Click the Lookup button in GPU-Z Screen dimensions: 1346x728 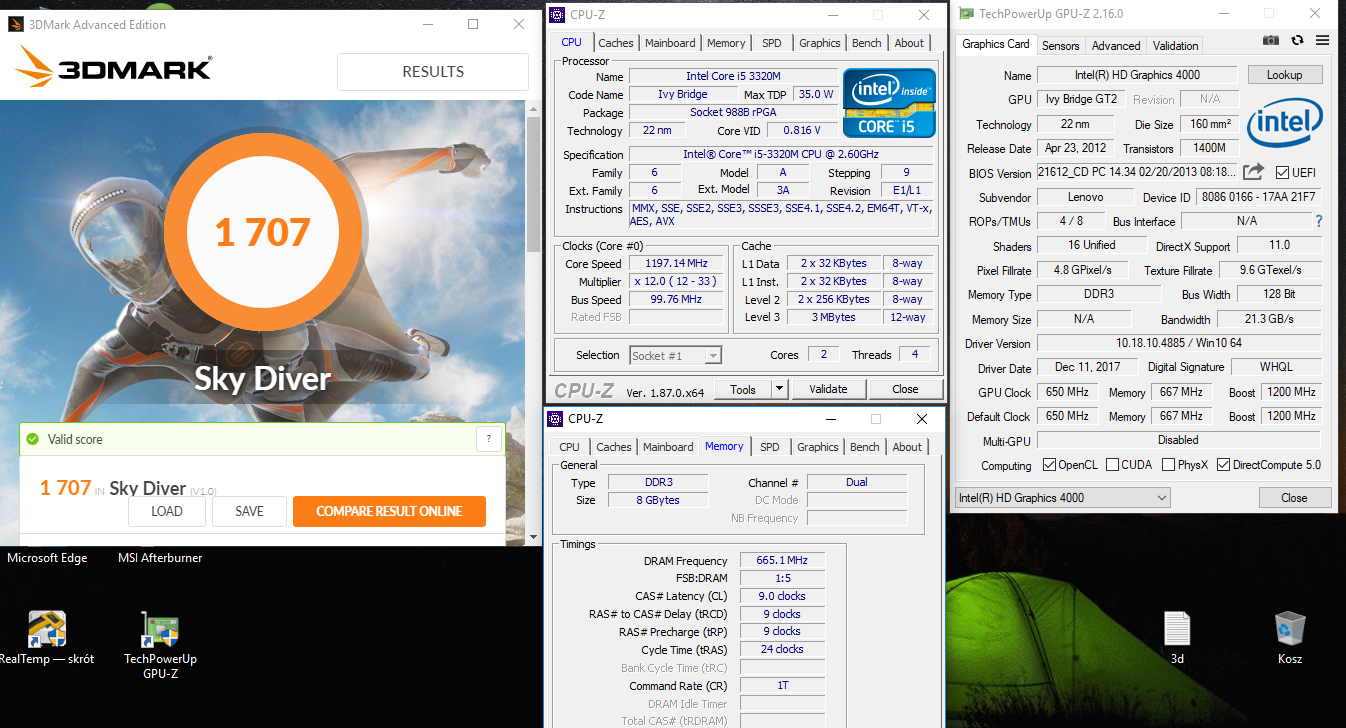tap(1284, 75)
